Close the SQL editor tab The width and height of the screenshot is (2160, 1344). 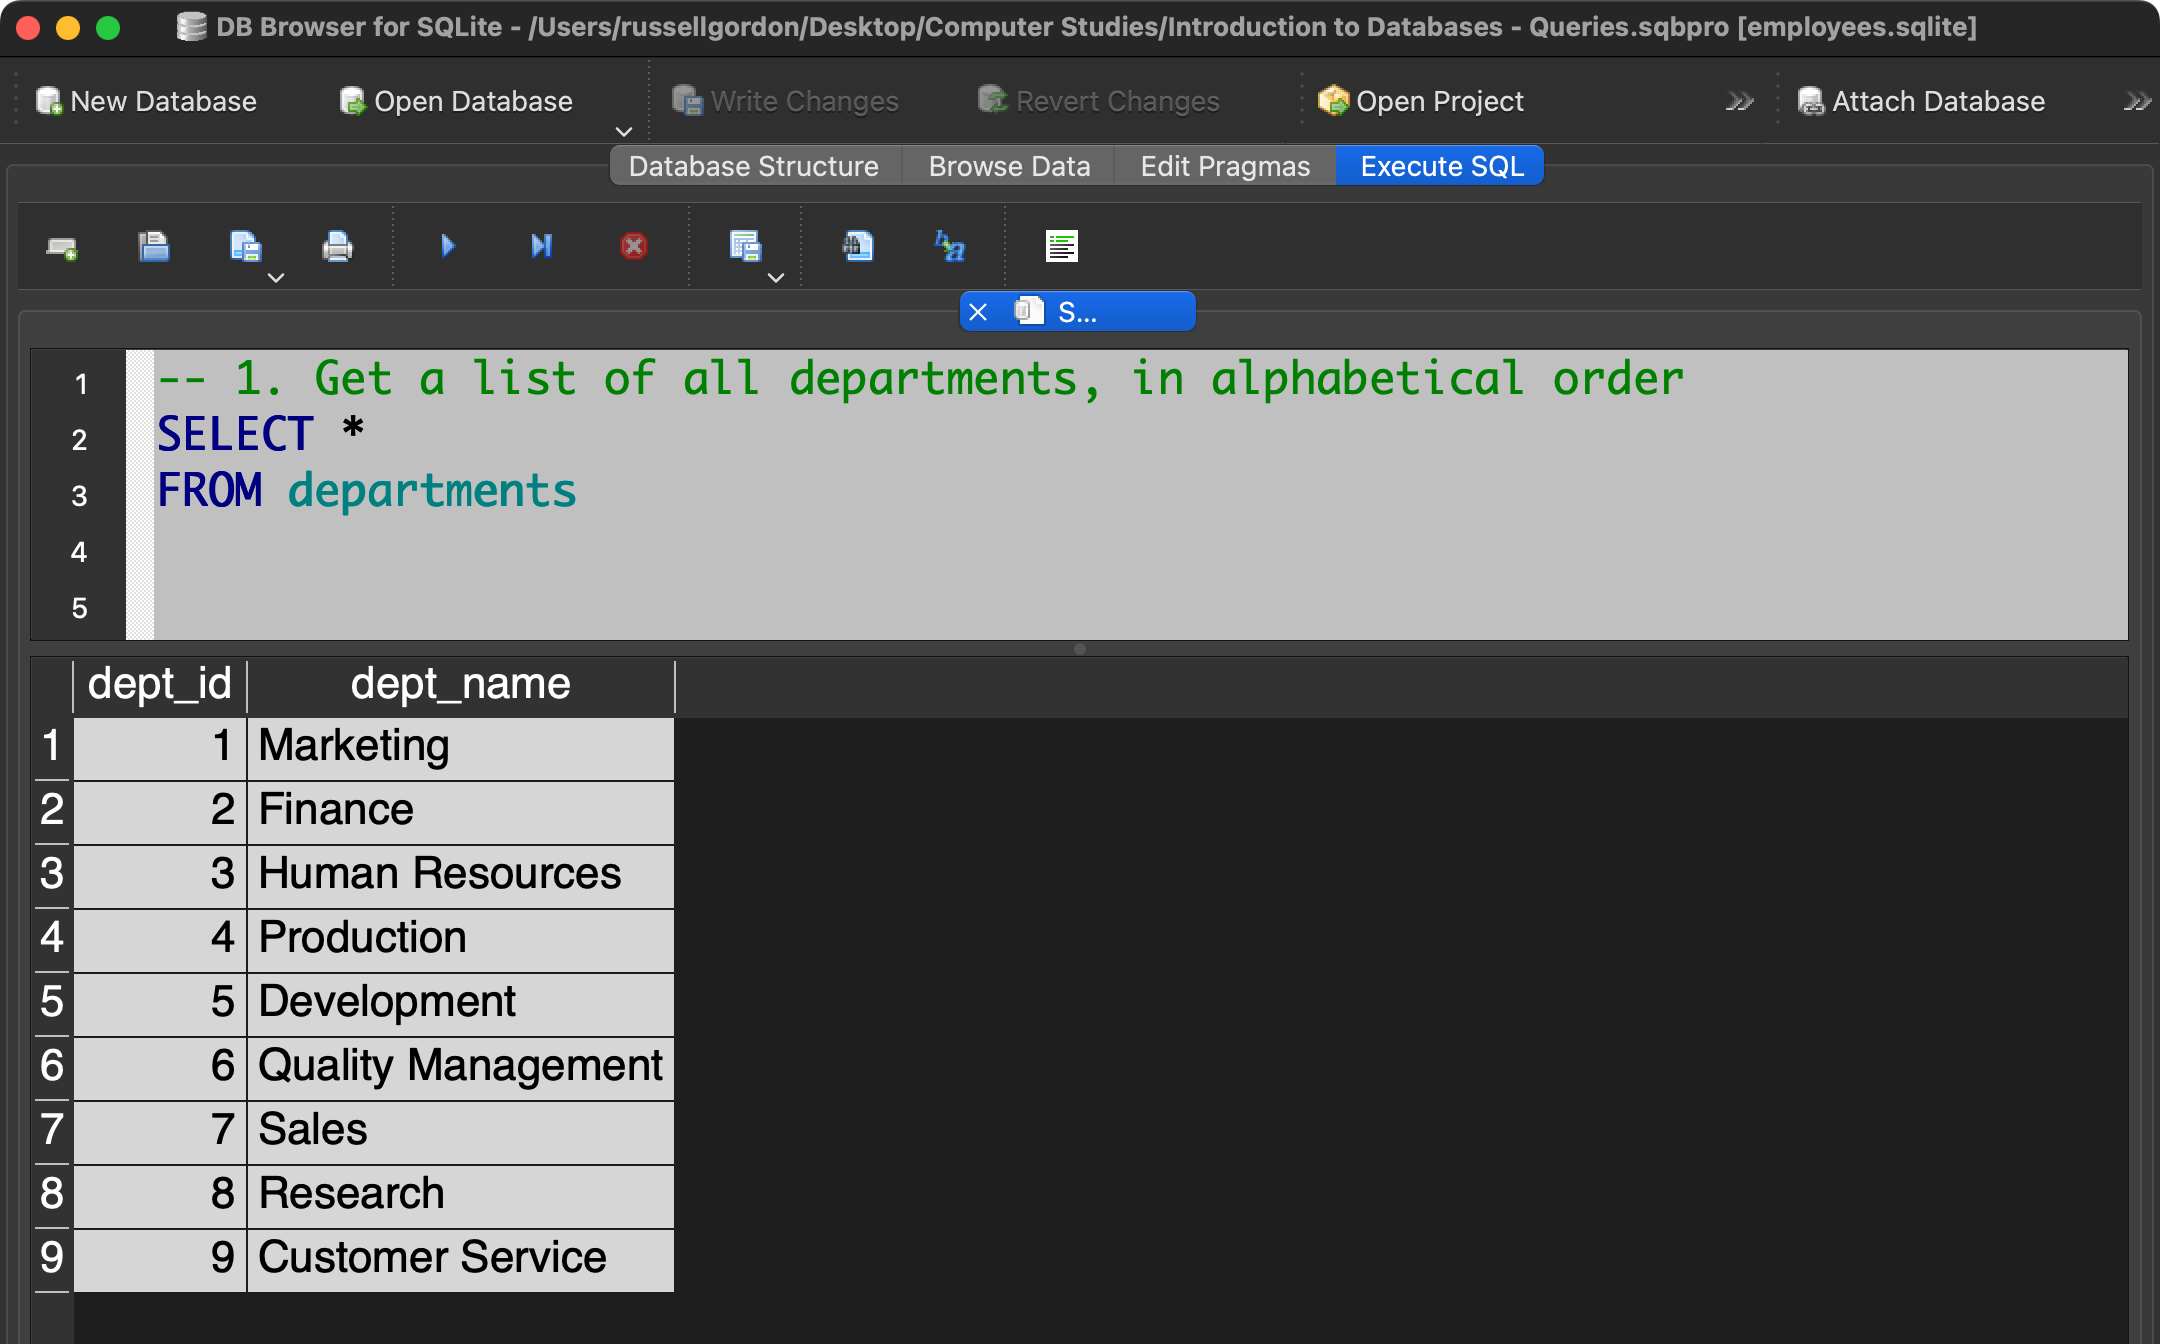(978, 312)
